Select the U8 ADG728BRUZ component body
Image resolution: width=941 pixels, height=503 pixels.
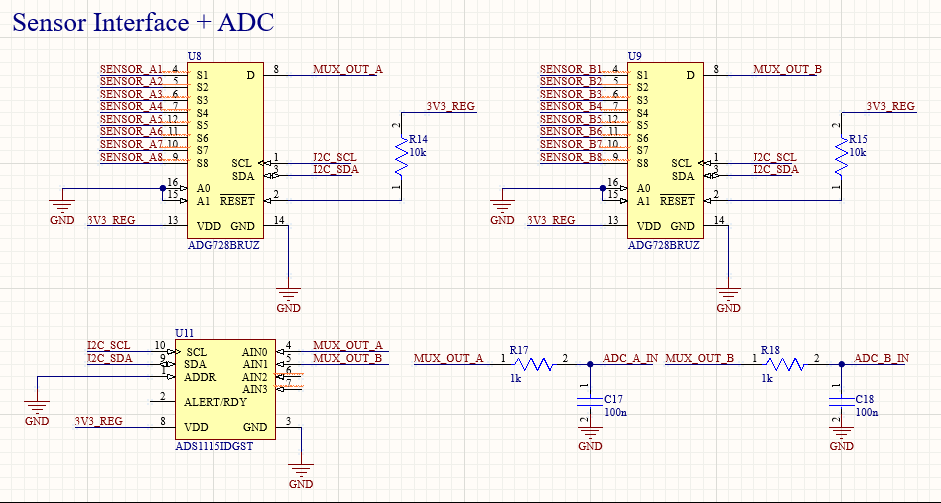[226, 150]
